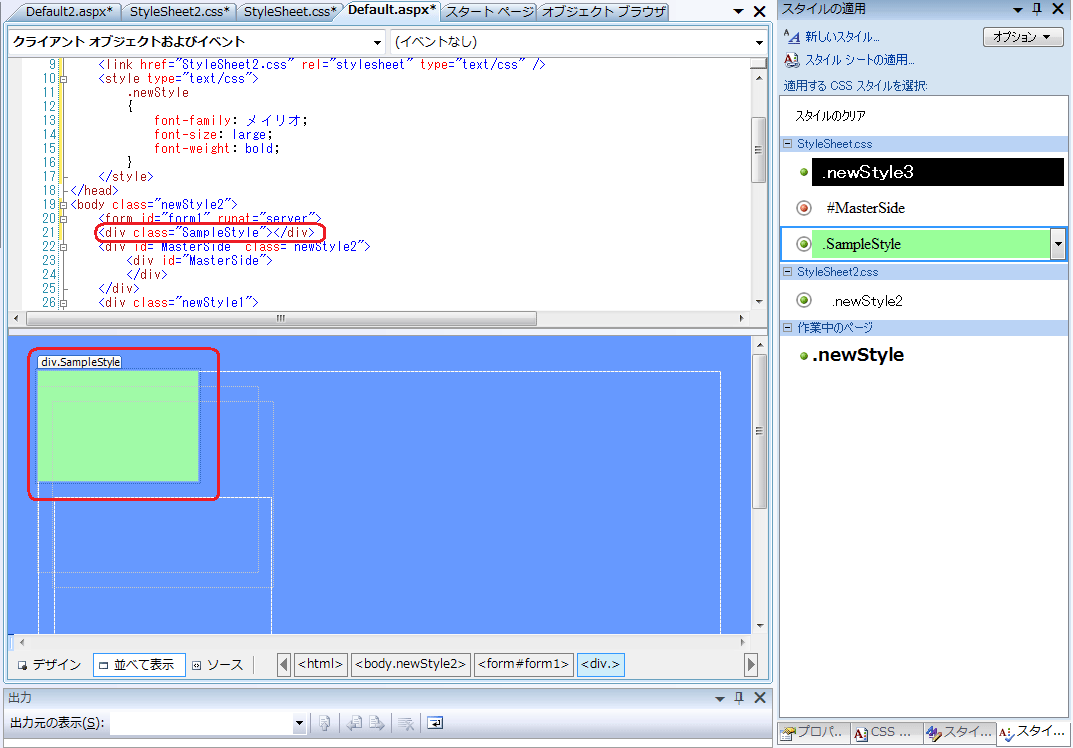Select the green SampleStyle div in design view
1073x748 pixels.
click(118, 426)
